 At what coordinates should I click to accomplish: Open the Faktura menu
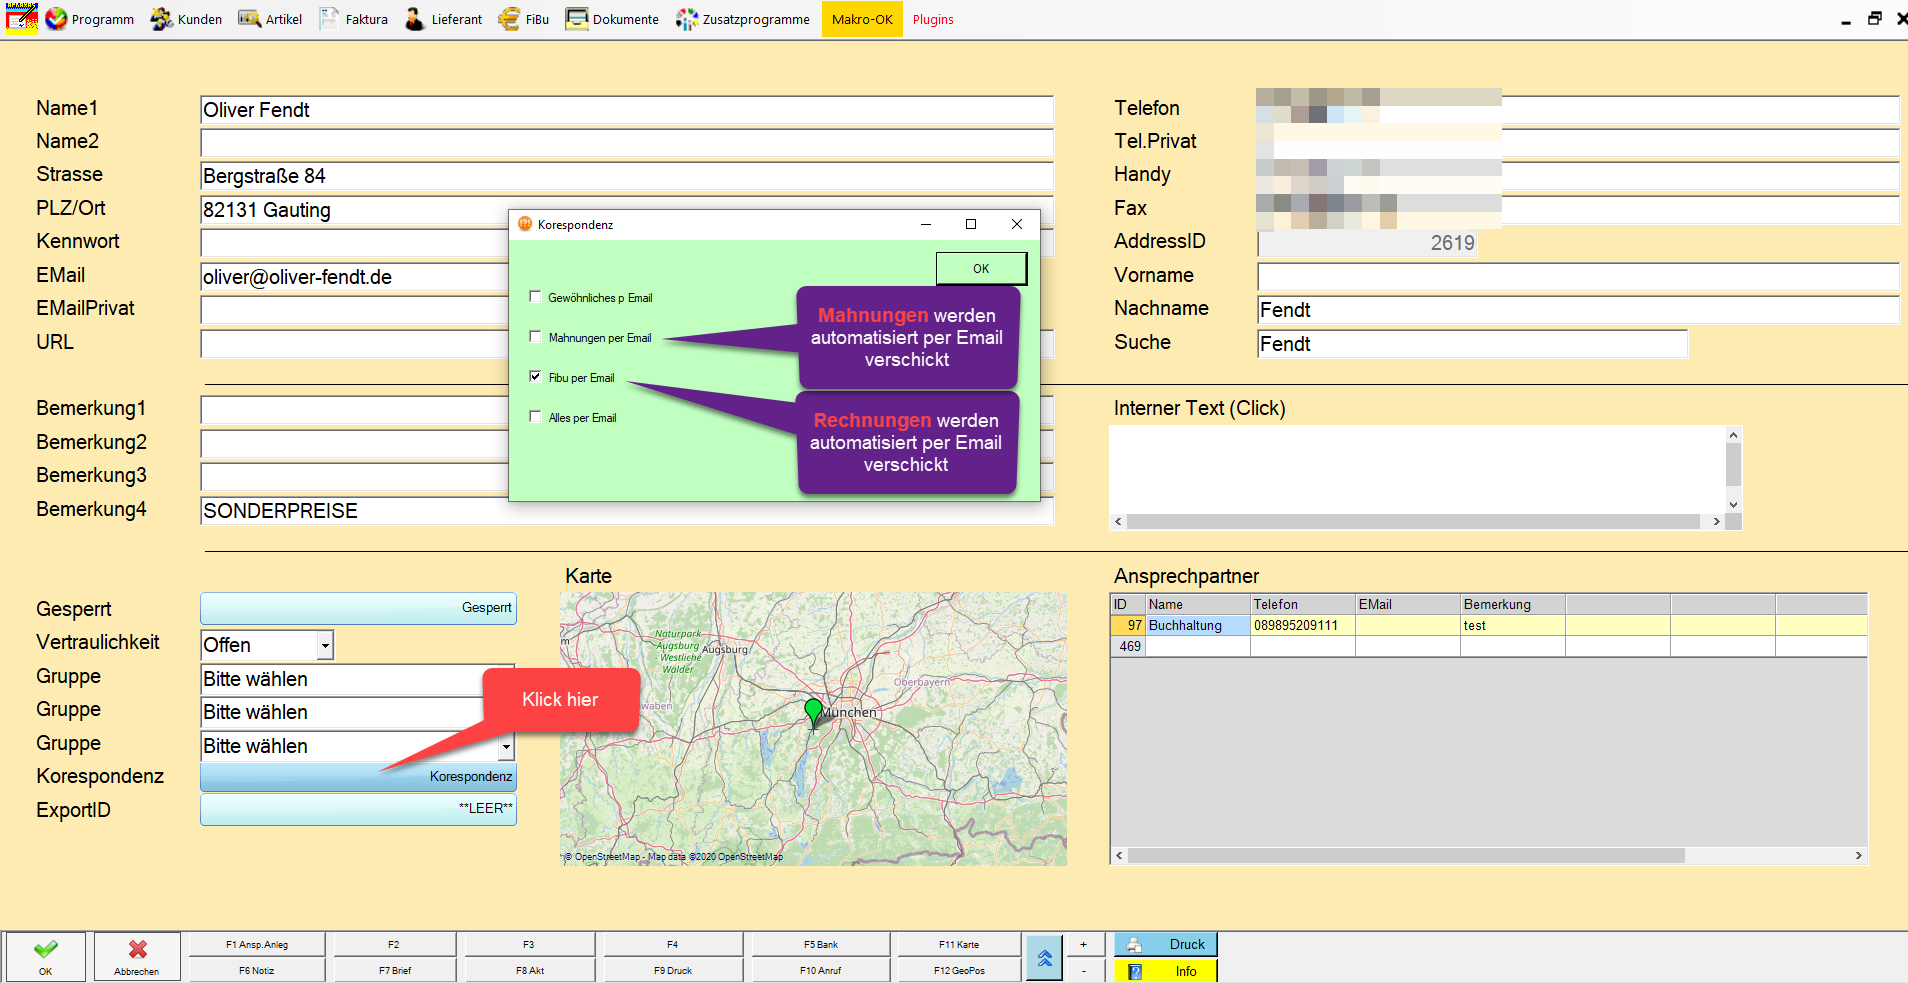pyautogui.click(x=353, y=19)
